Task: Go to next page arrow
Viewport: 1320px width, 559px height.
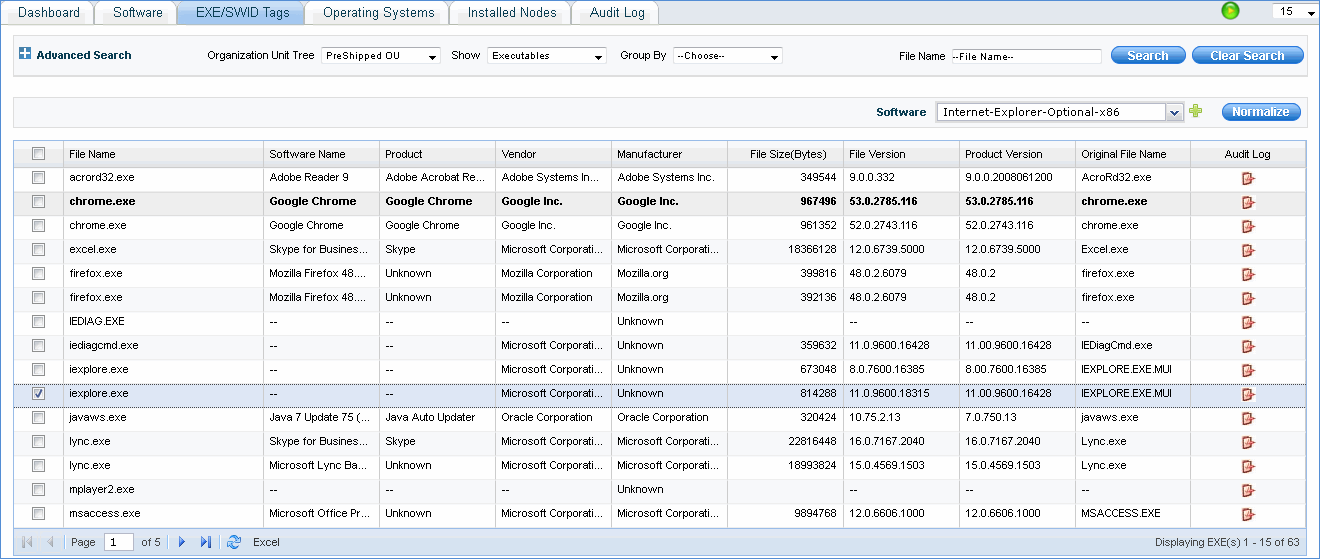Action: pos(182,542)
